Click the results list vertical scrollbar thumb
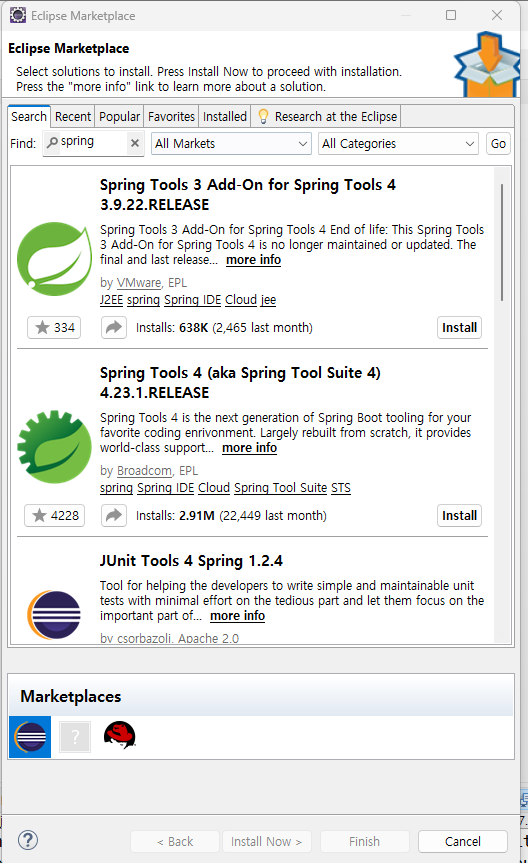The image size is (528, 863). click(502, 242)
